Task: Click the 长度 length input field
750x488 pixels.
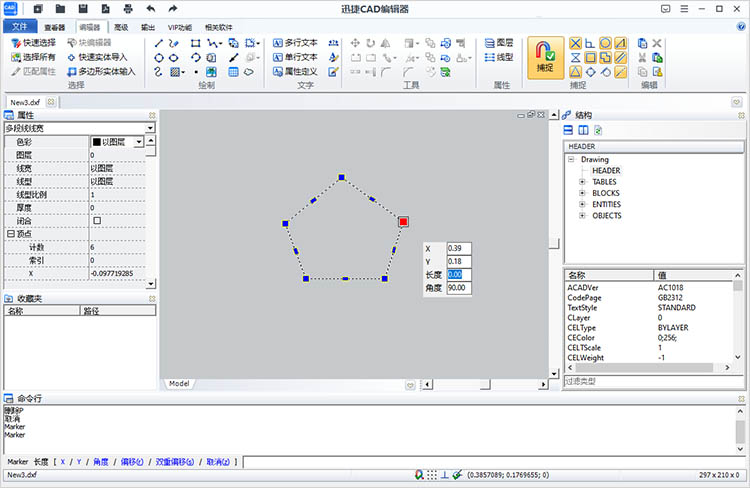Action: (459, 274)
